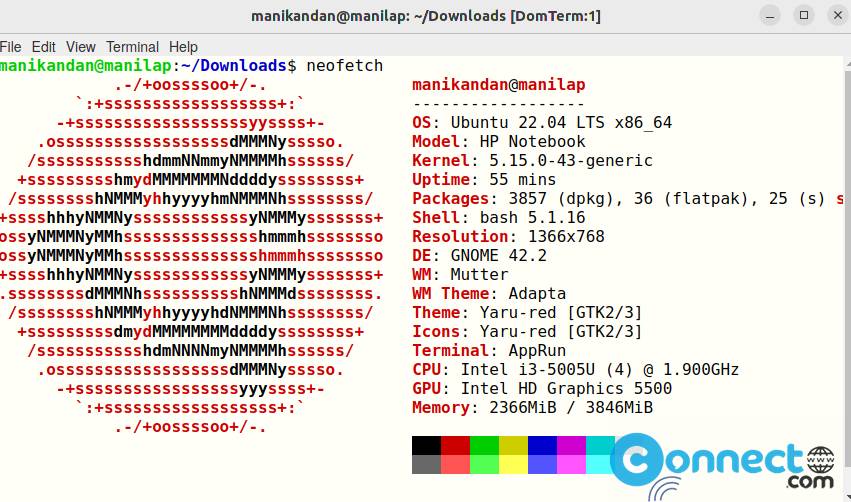Open the Terminal menu
Image resolution: width=851 pixels, height=502 pixels.
tap(132, 47)
